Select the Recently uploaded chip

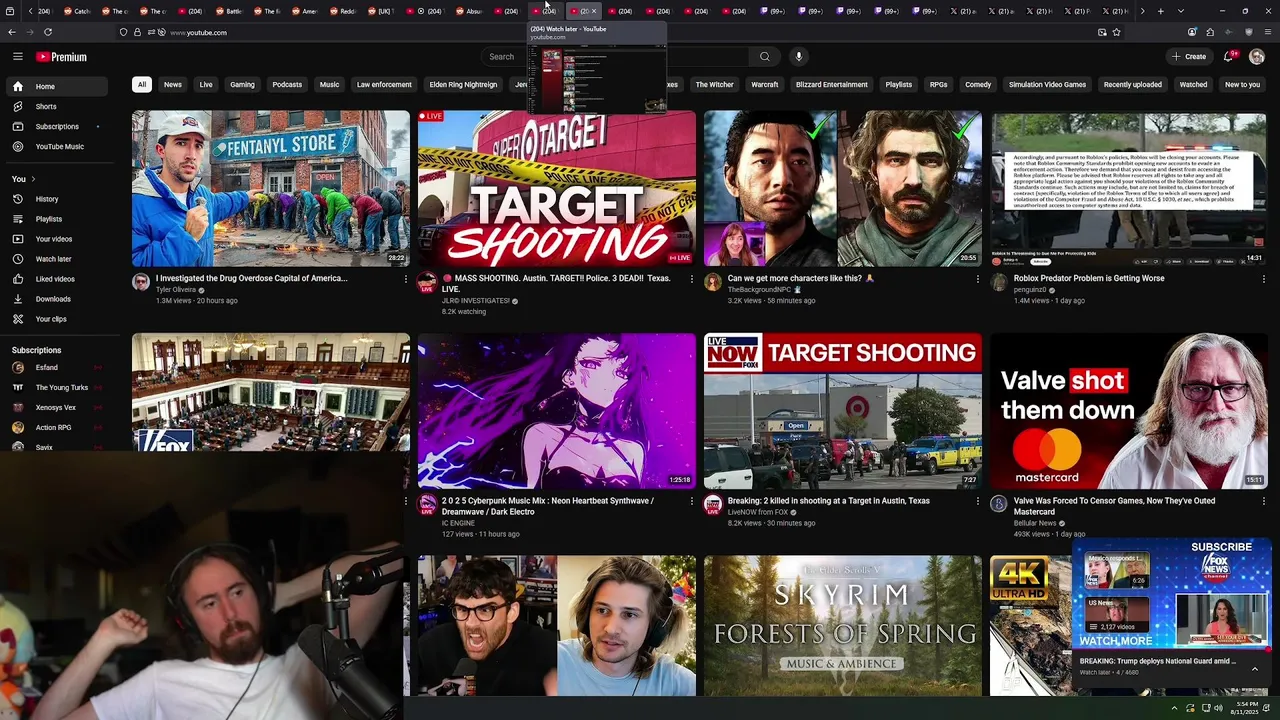1132,85
